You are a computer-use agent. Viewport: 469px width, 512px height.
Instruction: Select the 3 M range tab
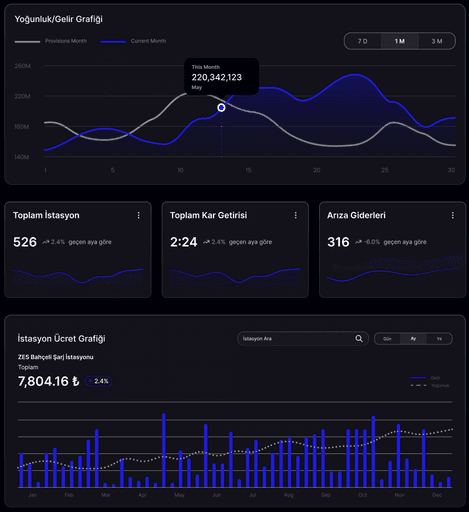click(x=437, y=41)
